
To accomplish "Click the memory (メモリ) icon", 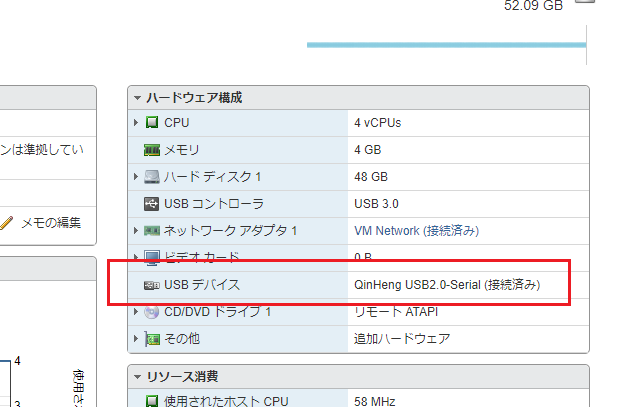I will [152, 150].
